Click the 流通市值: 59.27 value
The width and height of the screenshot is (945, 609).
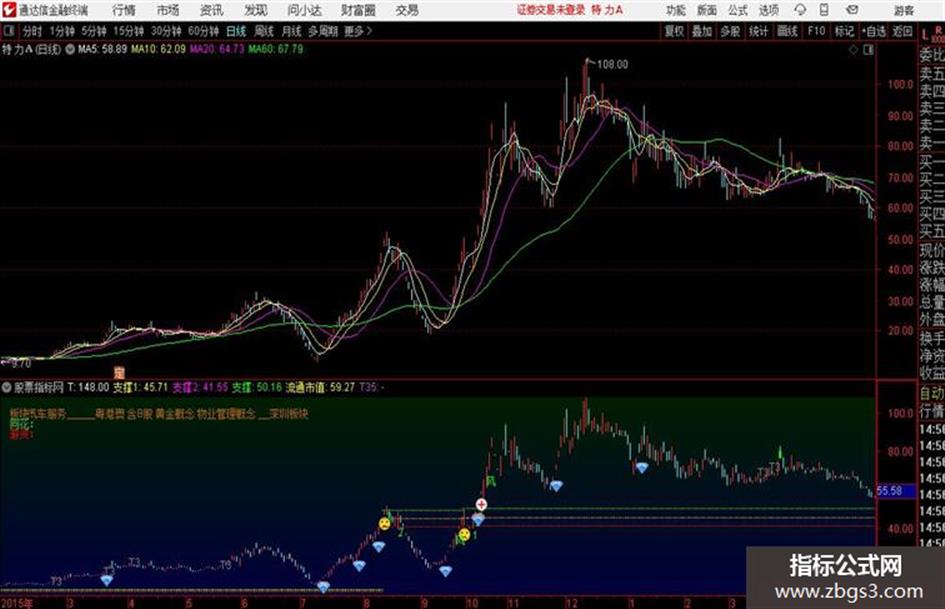(320, 388)
